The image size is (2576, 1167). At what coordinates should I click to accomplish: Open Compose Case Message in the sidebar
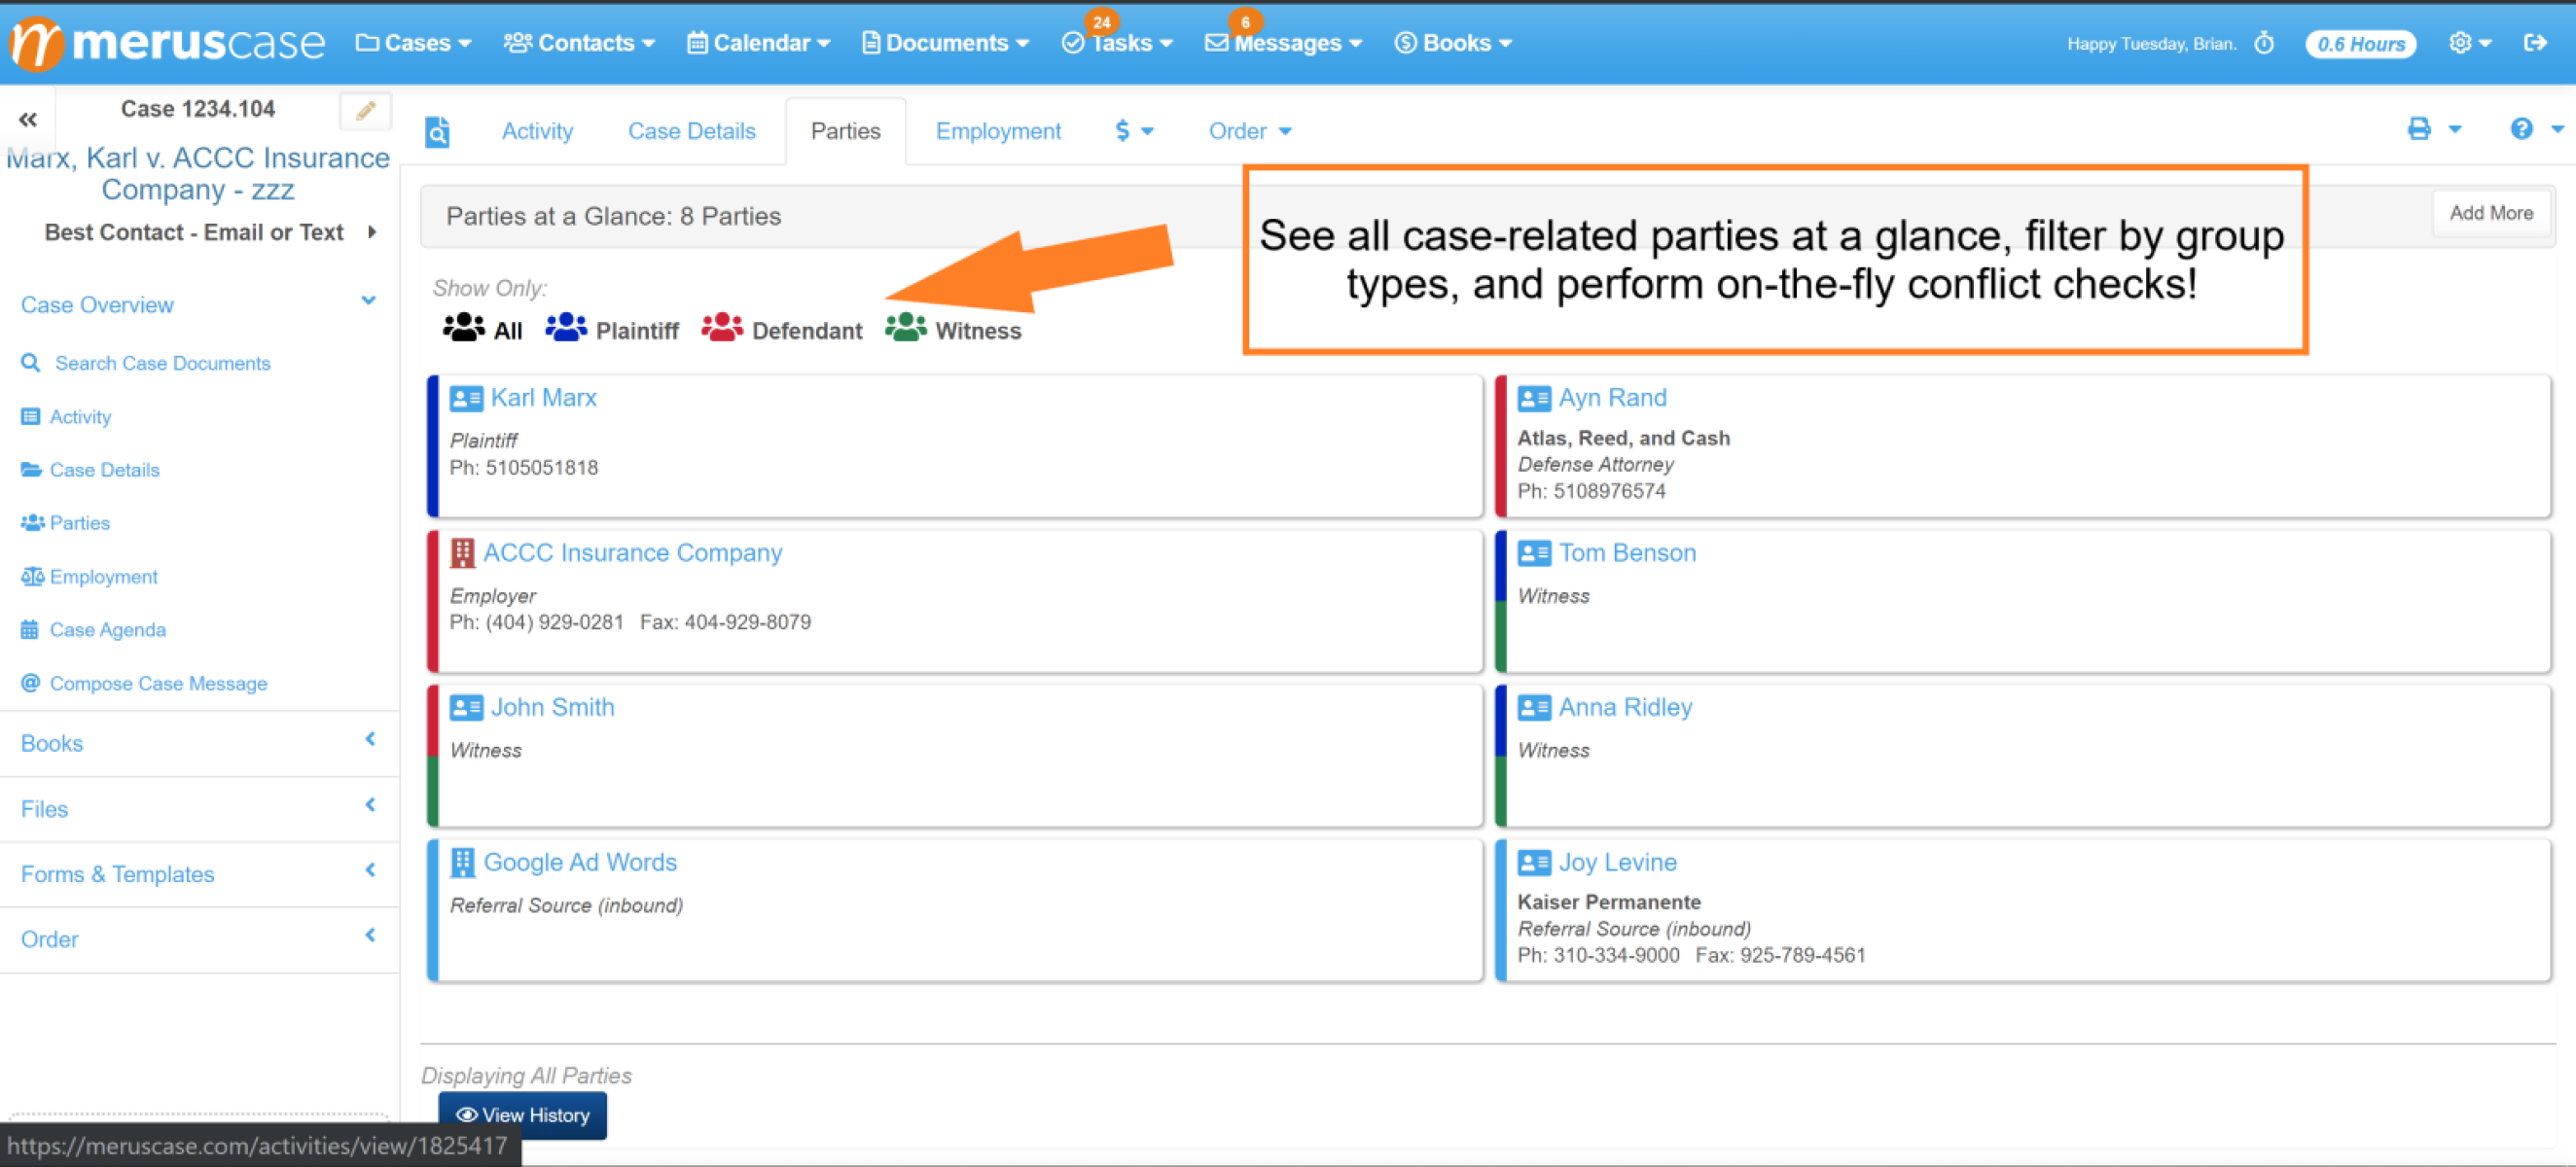click(158, 683)
